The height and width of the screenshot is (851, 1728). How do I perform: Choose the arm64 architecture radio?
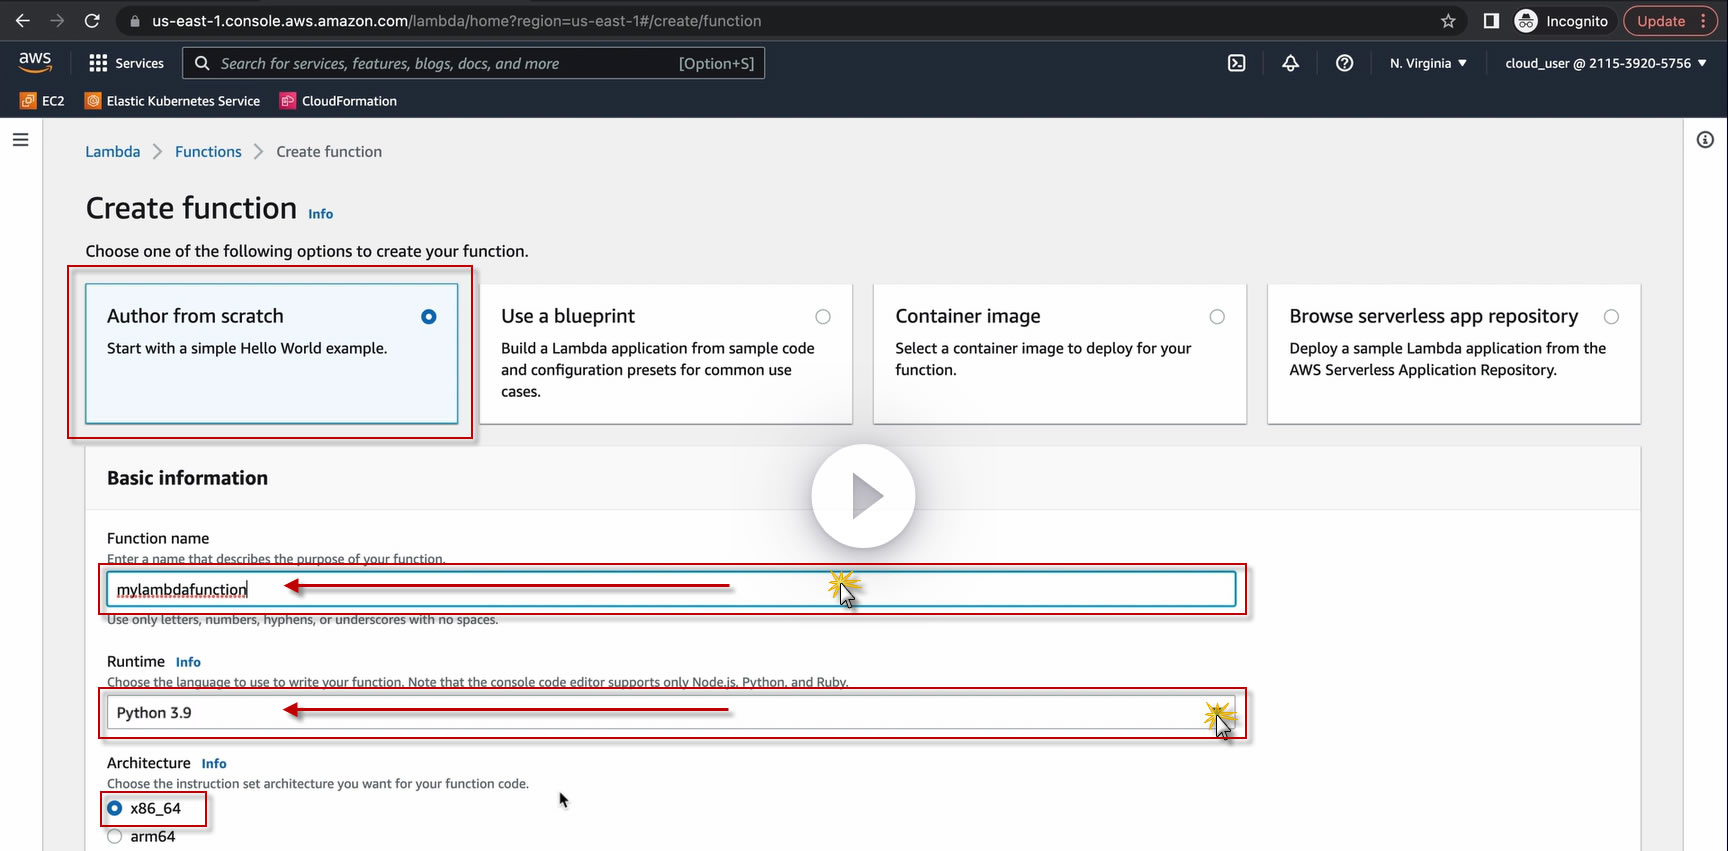point(115,837)
